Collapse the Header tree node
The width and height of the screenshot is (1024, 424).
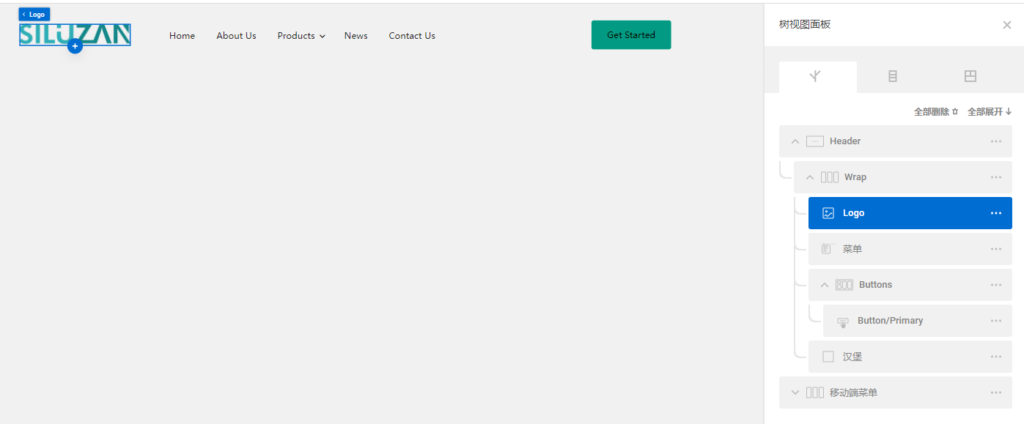(x=795, y=141)
